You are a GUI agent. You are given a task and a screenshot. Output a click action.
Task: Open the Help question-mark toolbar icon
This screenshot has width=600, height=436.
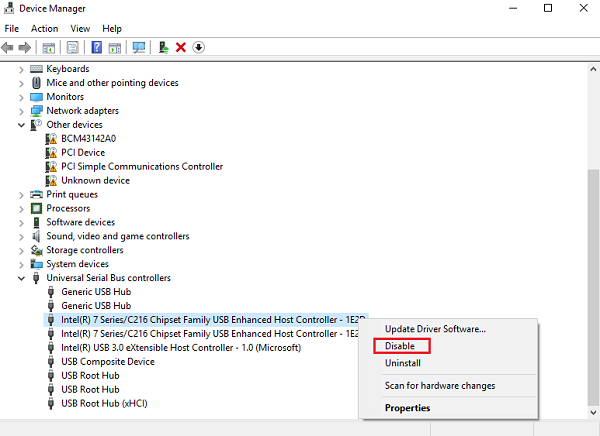(x=96, y=47)
